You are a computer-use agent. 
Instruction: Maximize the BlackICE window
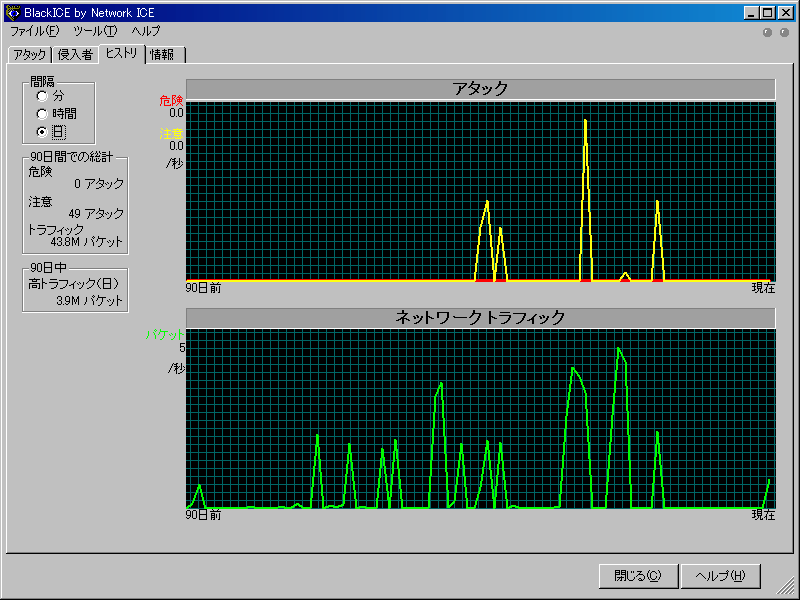point(767,13)
